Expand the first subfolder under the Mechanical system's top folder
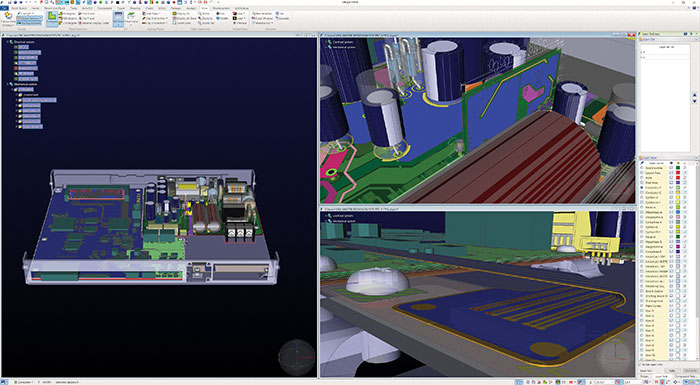 (17, 95)
